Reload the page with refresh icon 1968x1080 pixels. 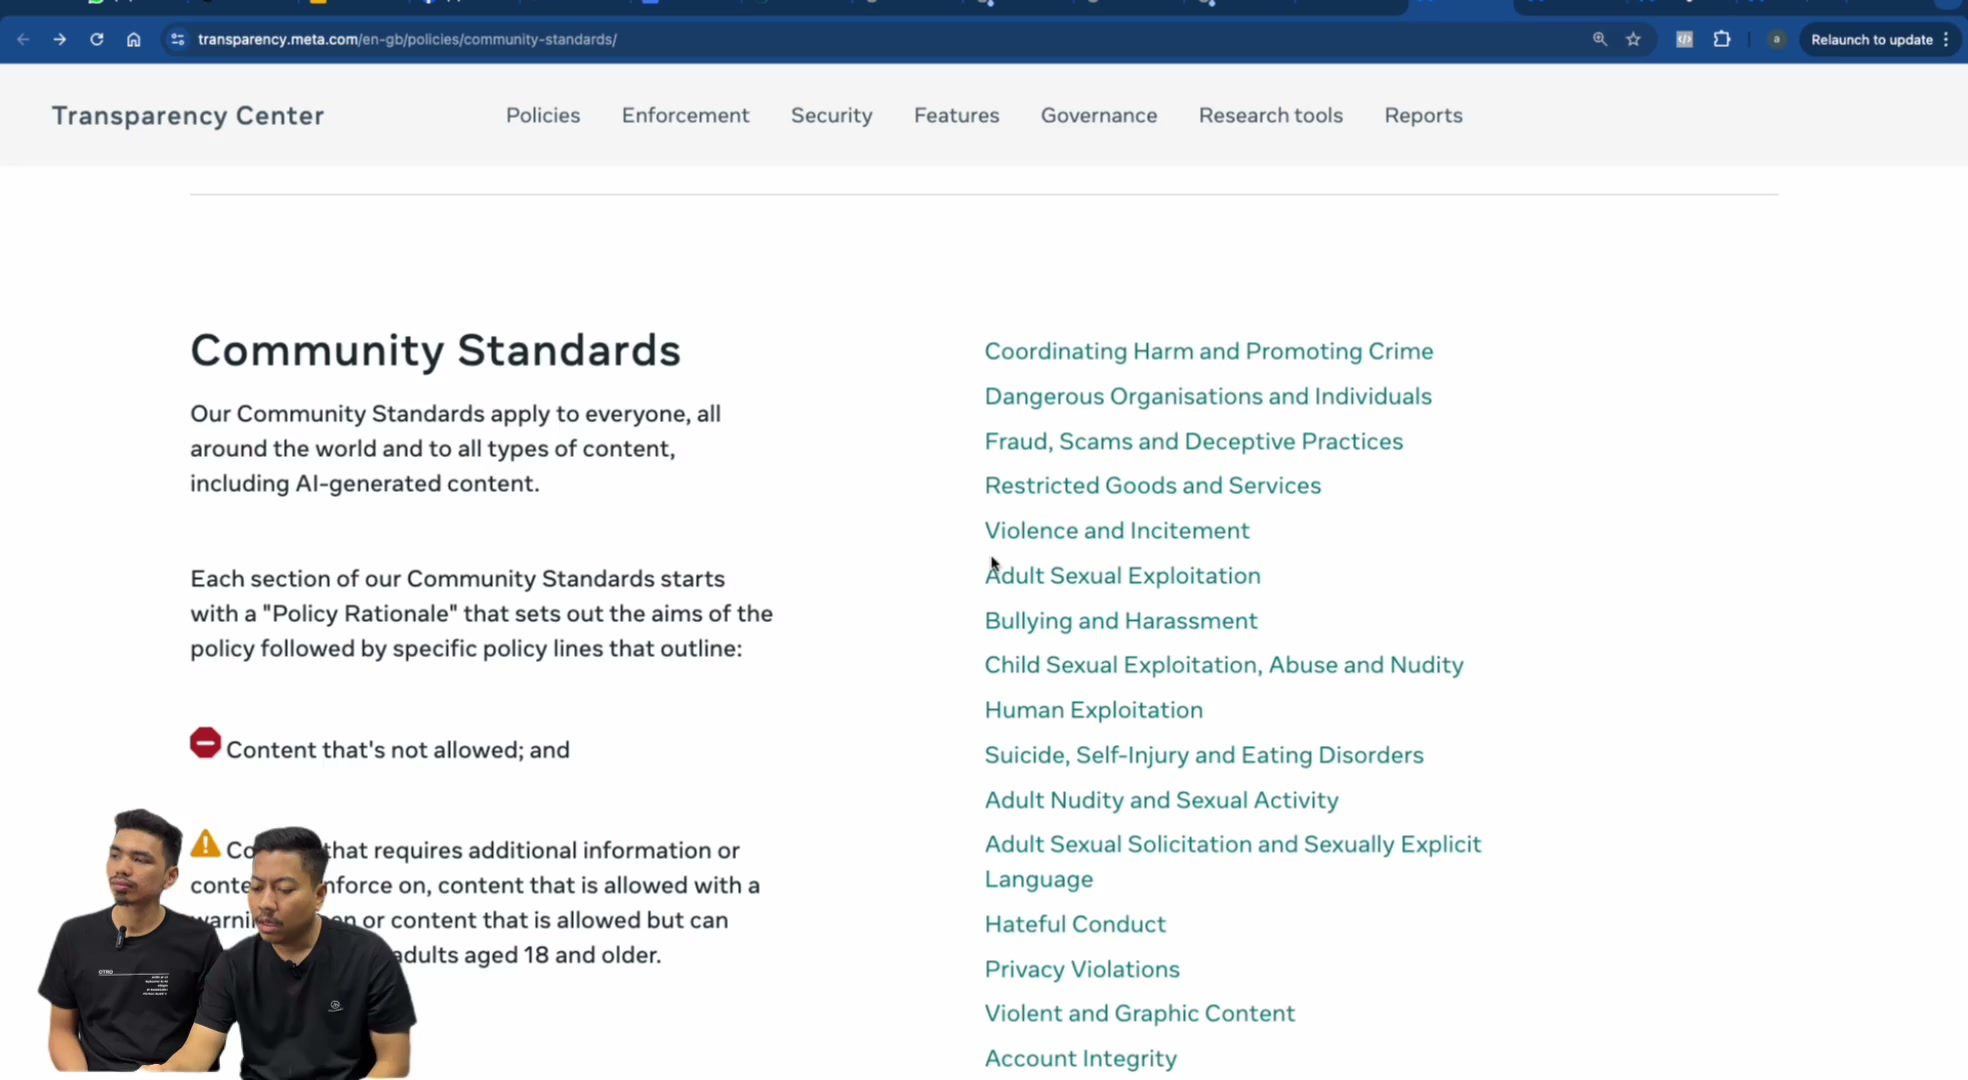coord(97,39)
